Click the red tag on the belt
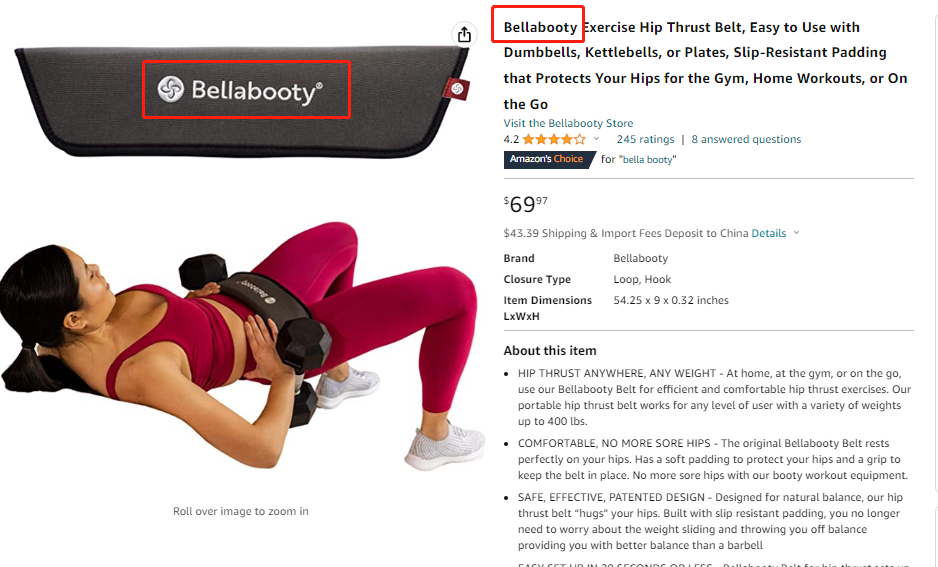This screenshot has height=567, width=938. [456, 89]
